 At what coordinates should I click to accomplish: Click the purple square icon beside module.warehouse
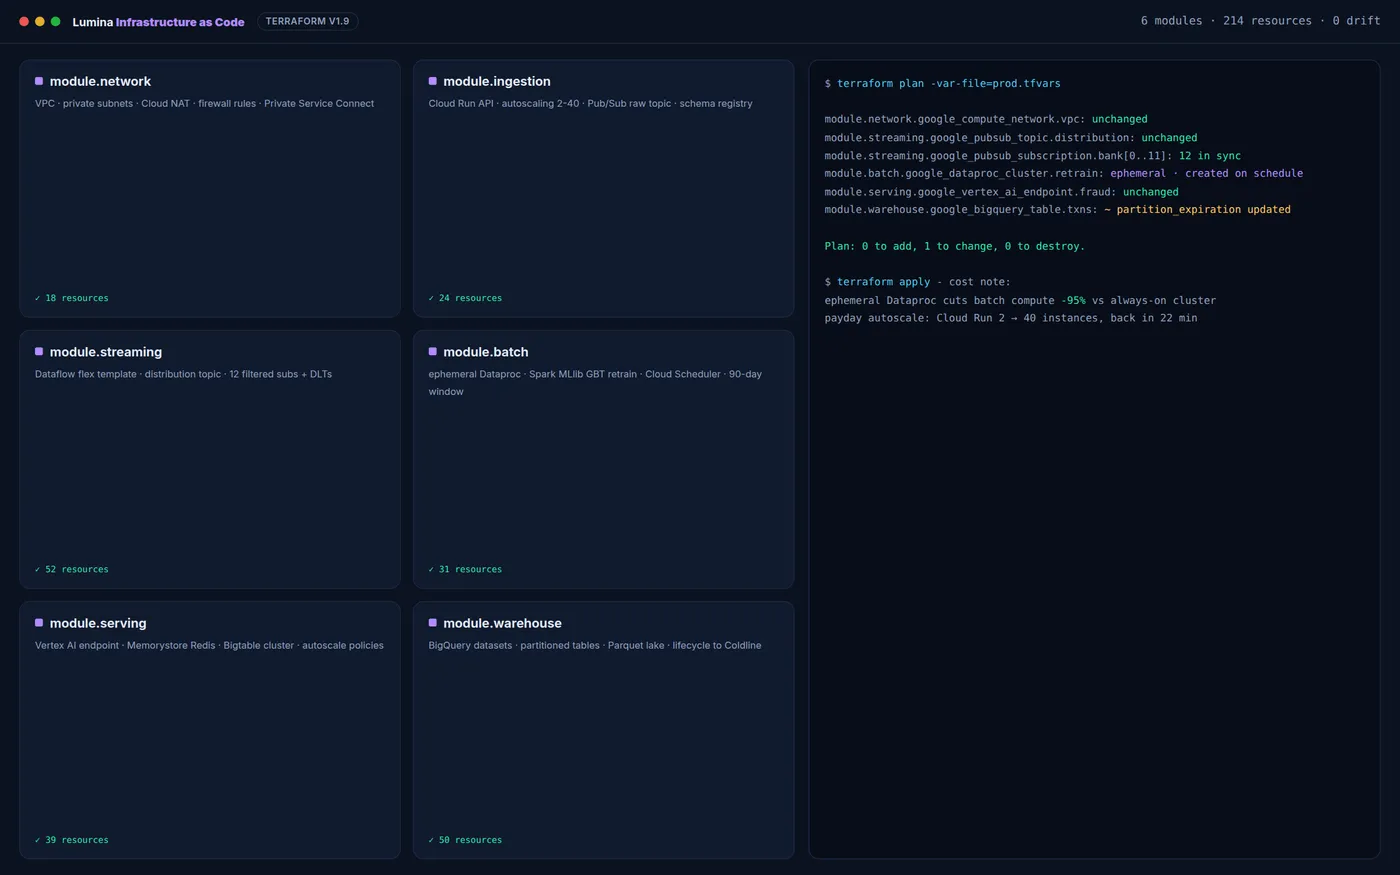coord(433,623)
